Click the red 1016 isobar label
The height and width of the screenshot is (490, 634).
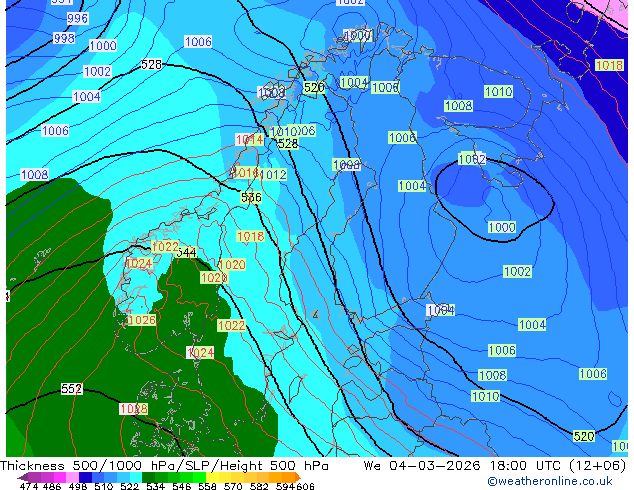246,173
